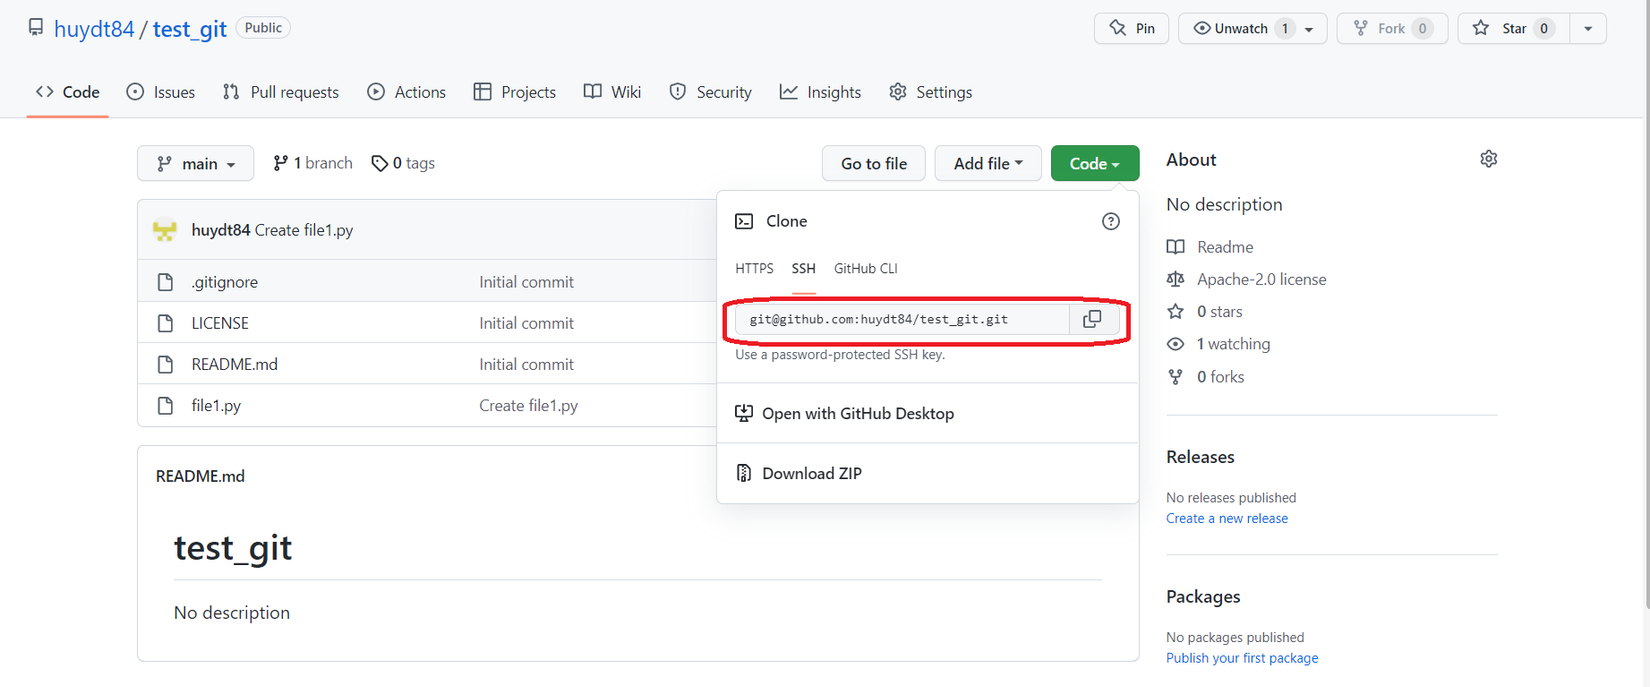Click the SSH clone URL field
This screenshot has width=1650, height=687.
tap(902, 319)
